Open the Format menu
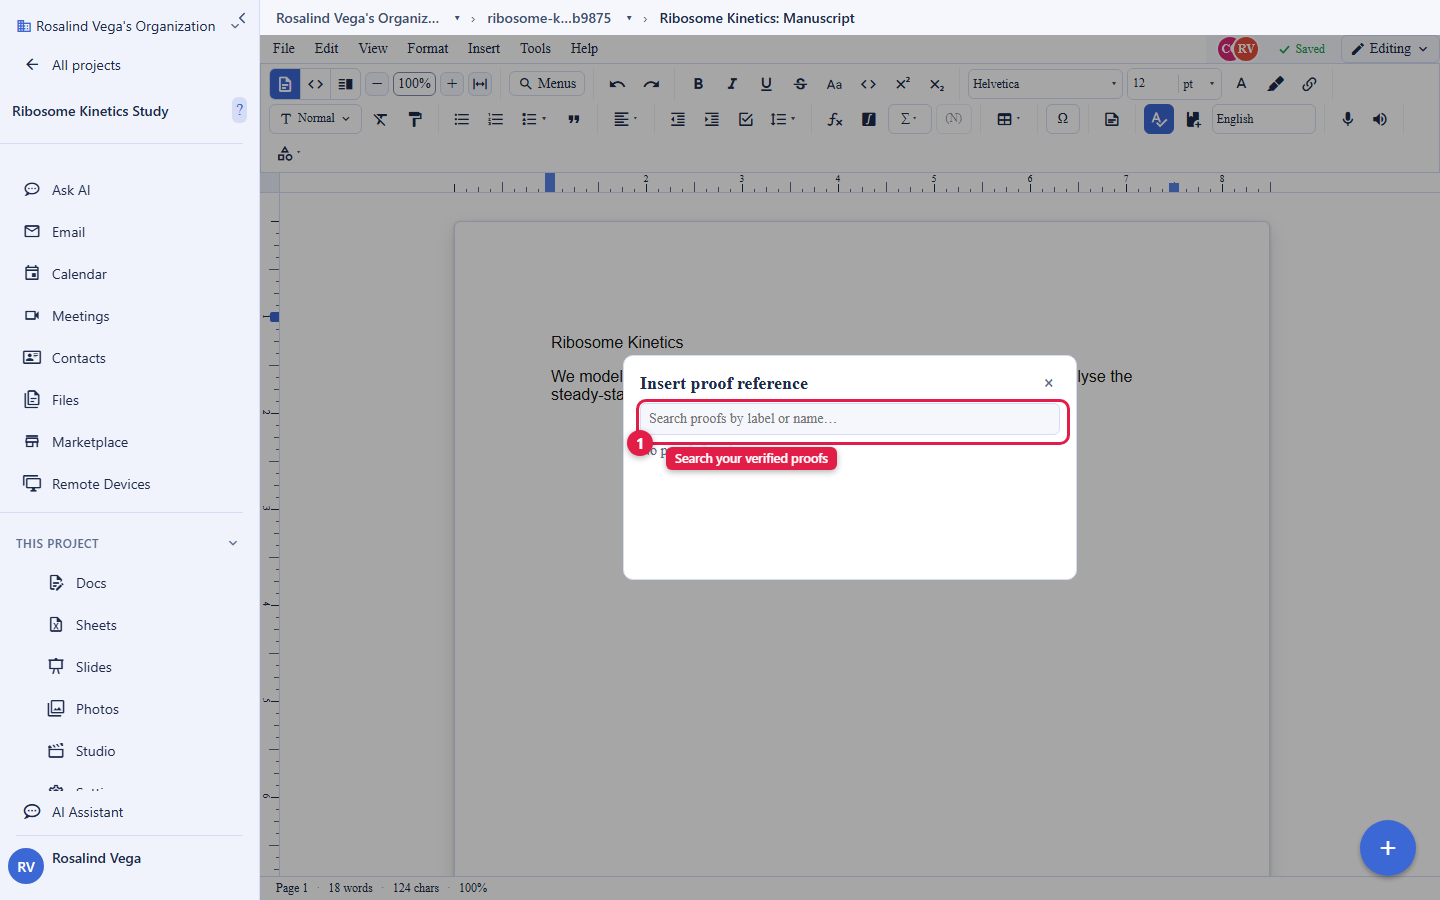 tap(427, 48)
